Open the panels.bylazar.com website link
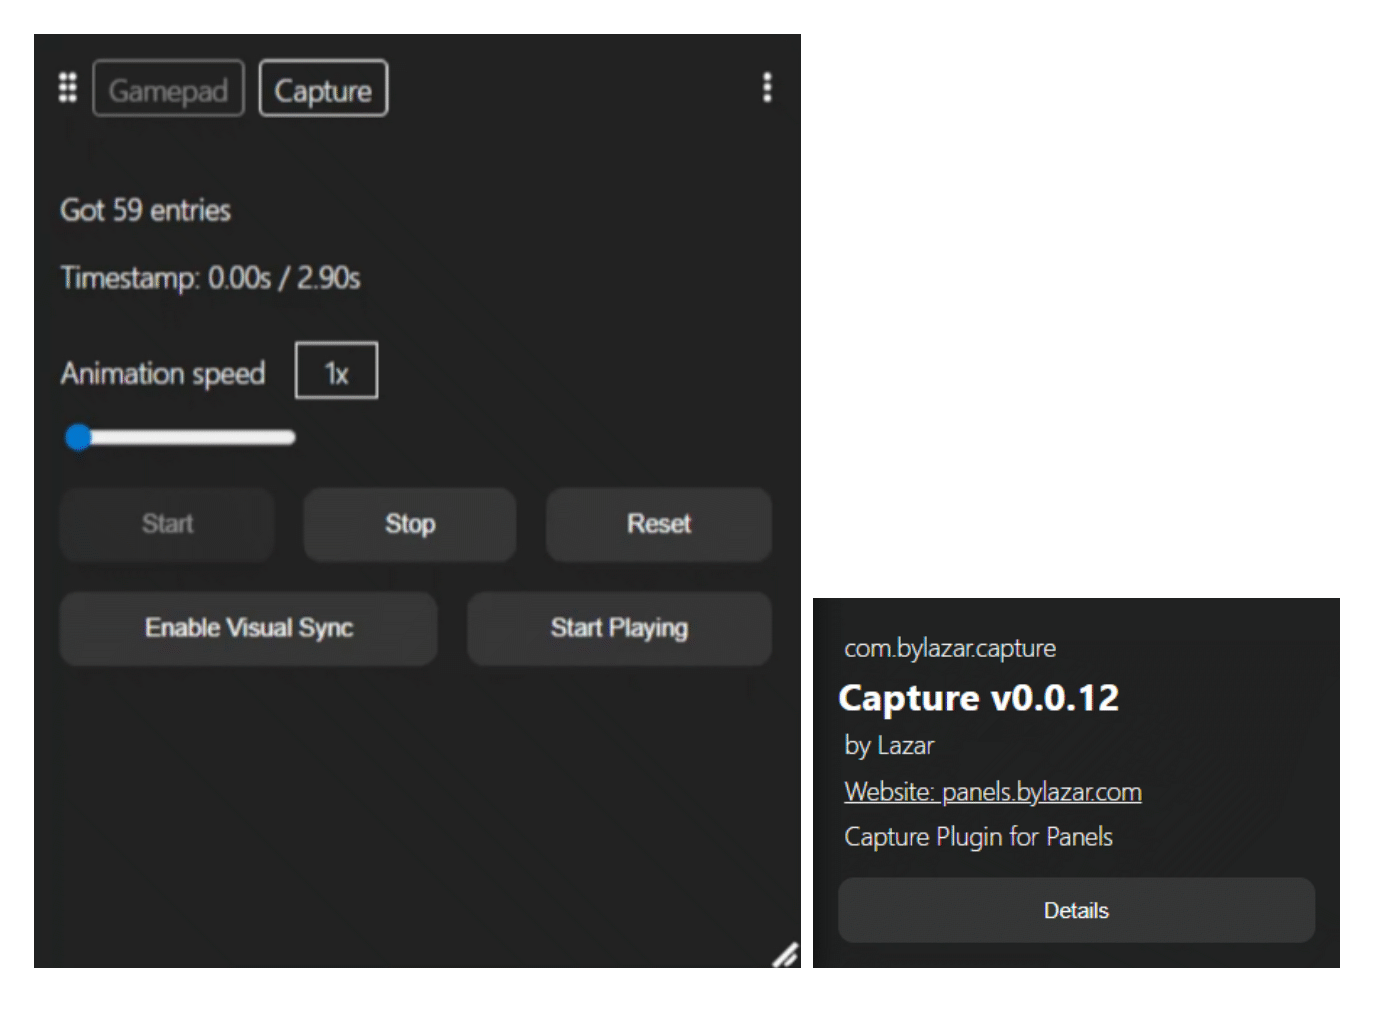The width and height of the screenshot is (1395, 1024). point(993,792)
